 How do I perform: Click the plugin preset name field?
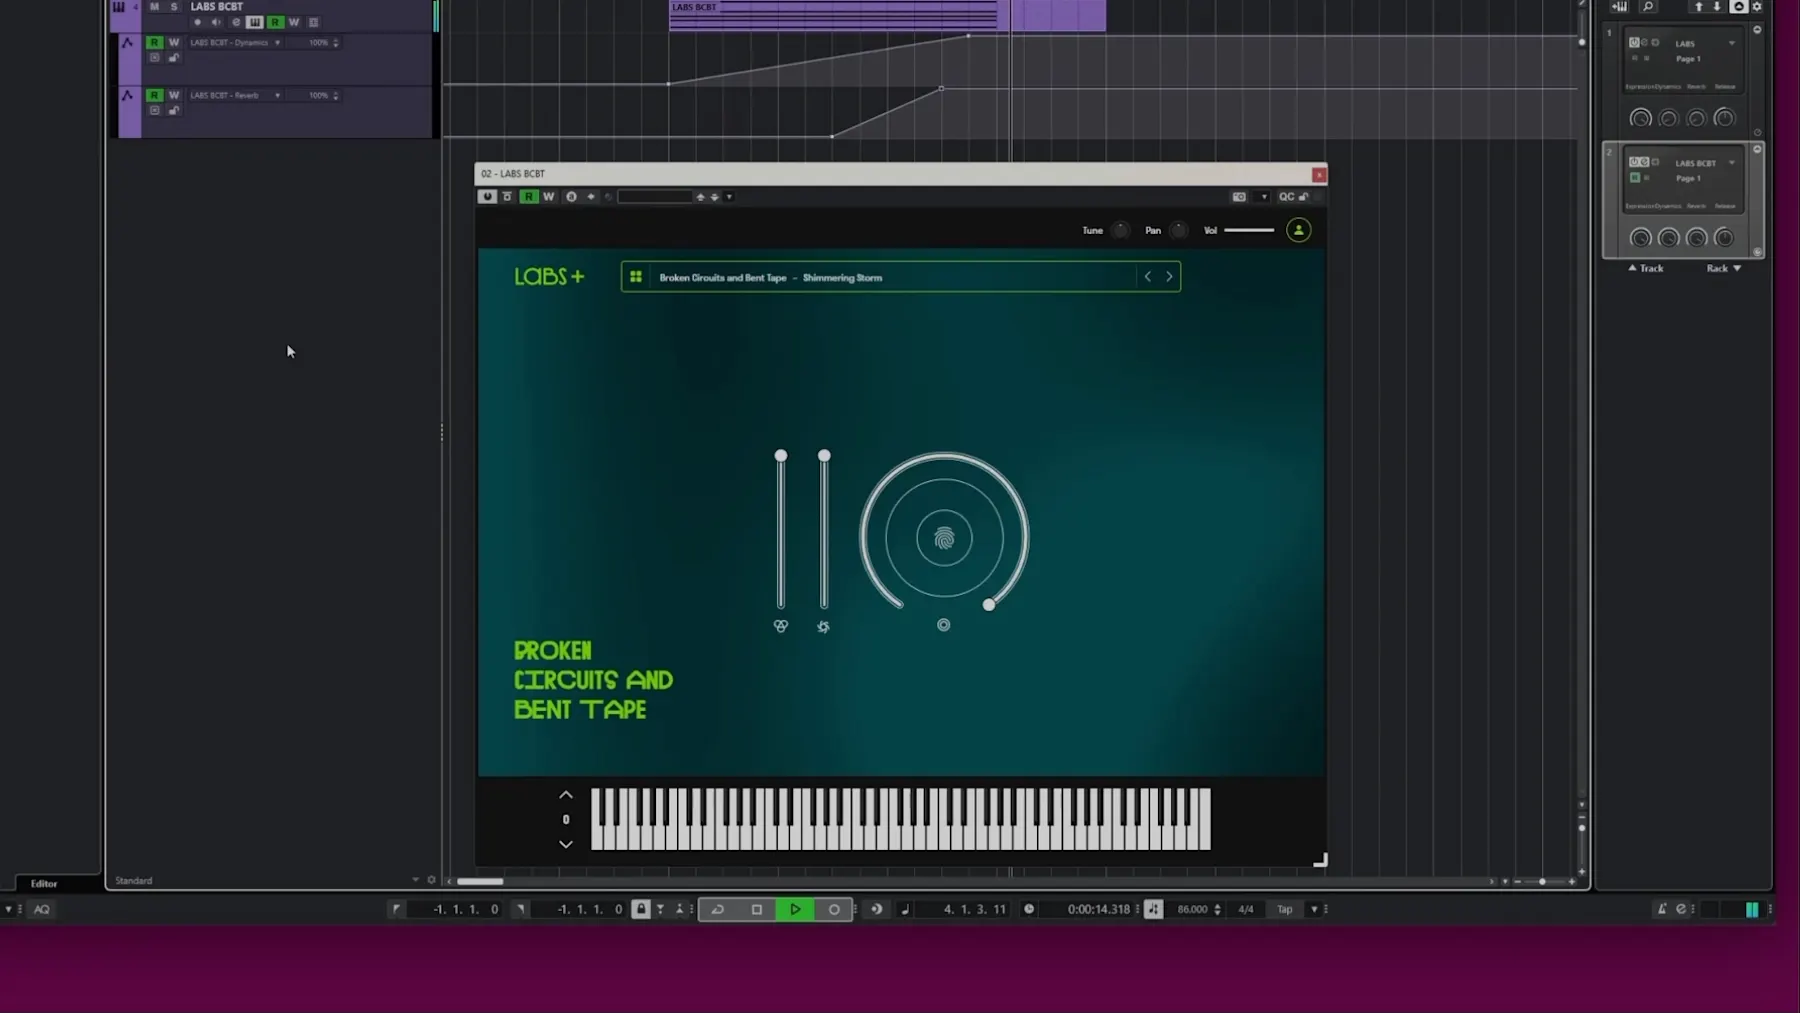coord(655,197)
